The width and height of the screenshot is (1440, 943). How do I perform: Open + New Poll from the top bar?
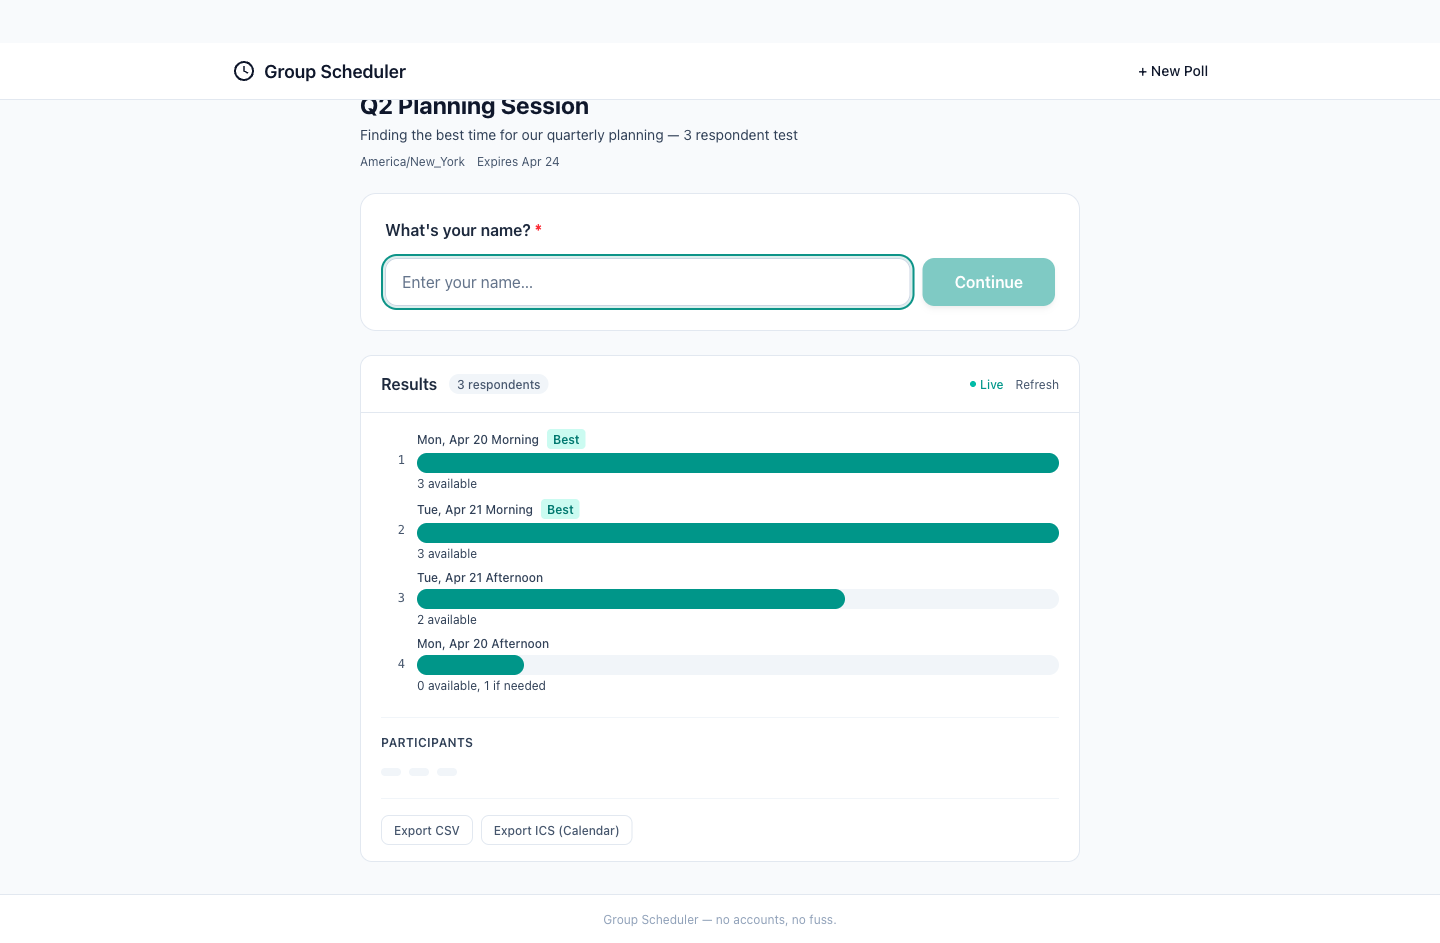coord(1173,71)
